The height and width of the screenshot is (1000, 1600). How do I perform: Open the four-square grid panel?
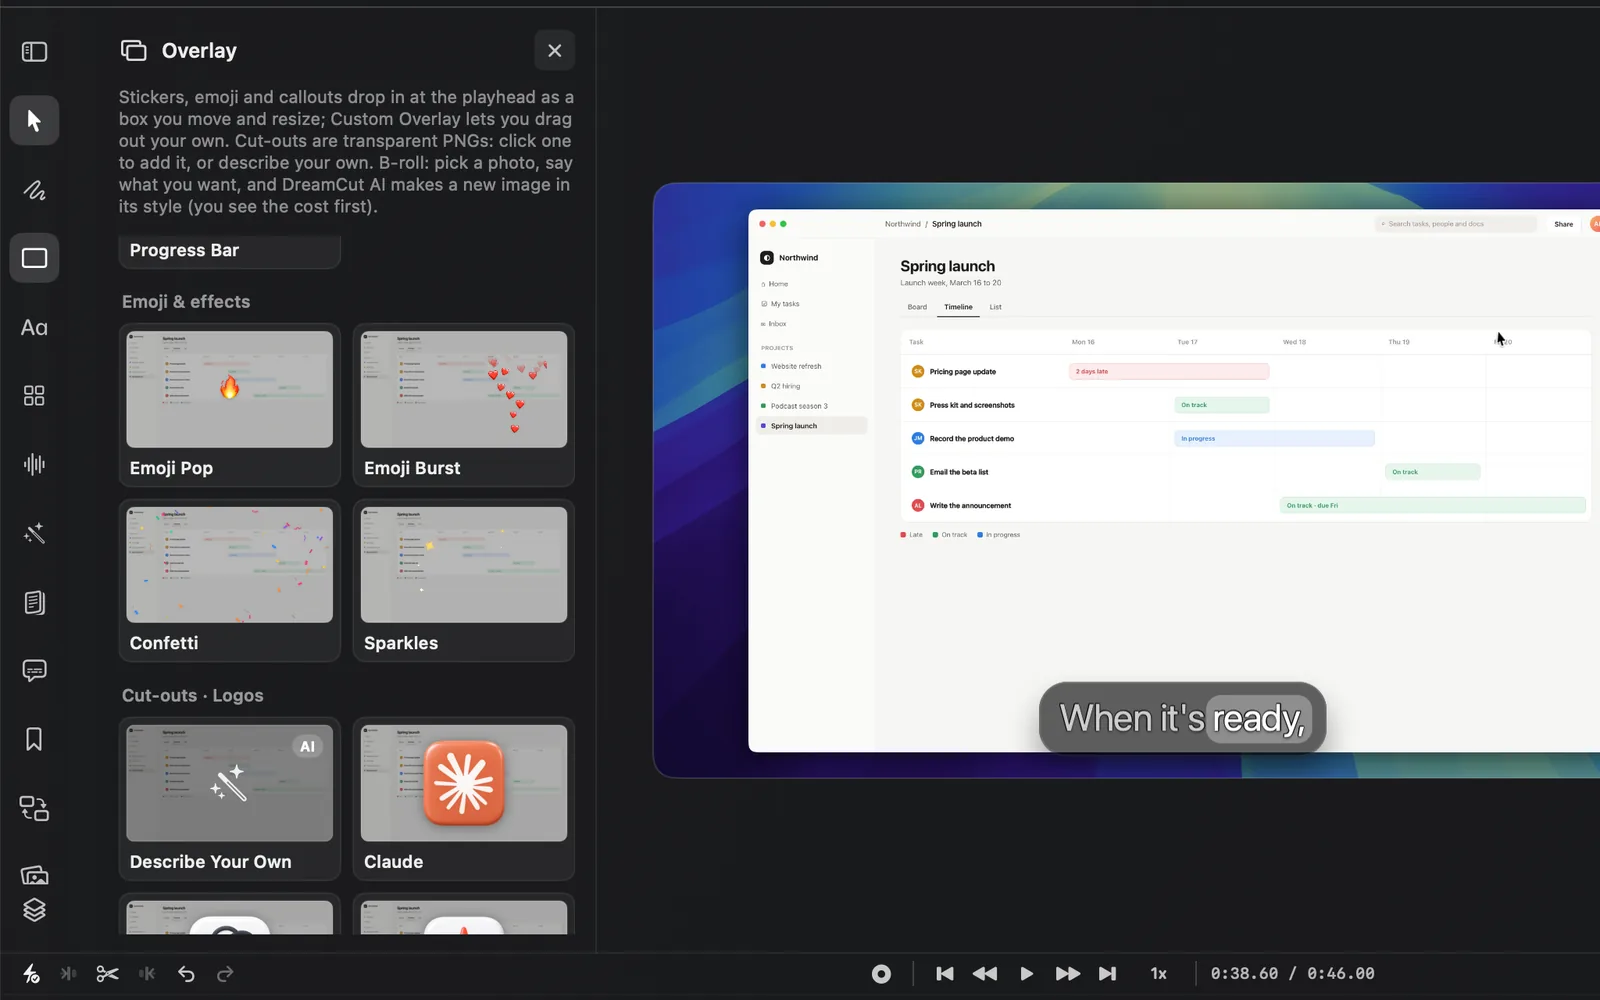(x=34, y=396)
